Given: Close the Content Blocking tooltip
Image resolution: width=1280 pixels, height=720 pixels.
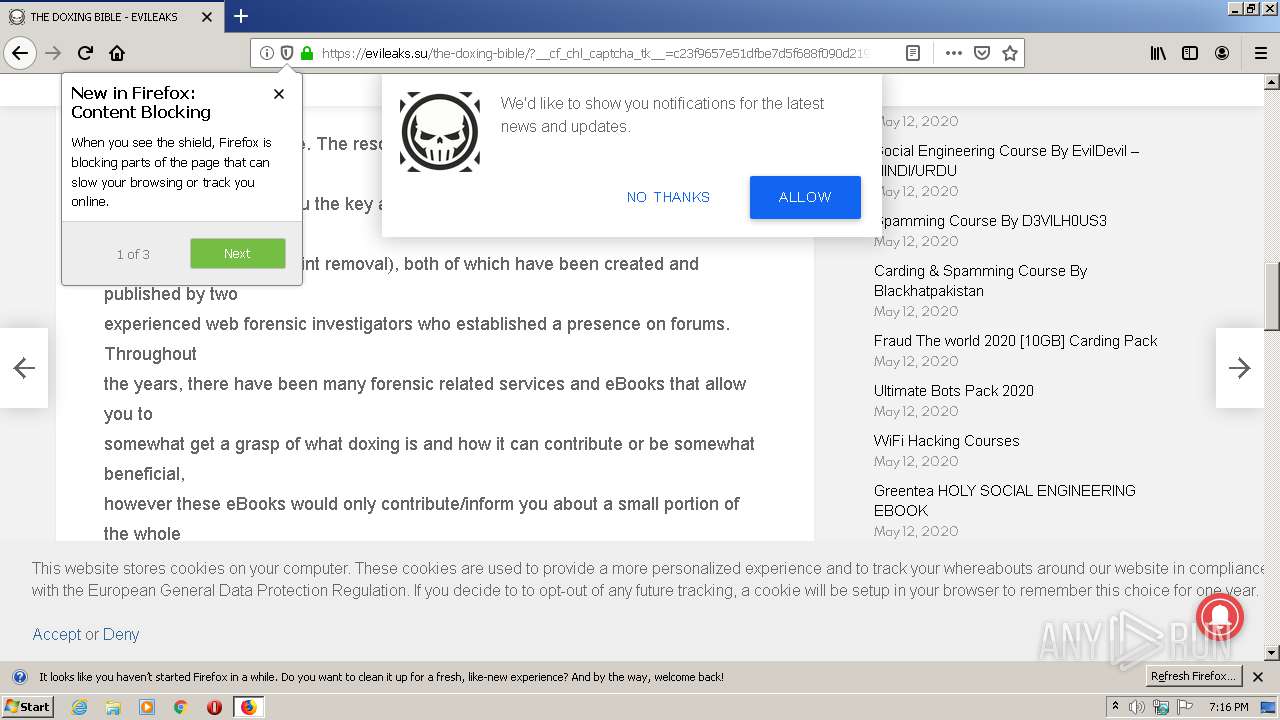Looking at the screenshot, I should 279,94.
